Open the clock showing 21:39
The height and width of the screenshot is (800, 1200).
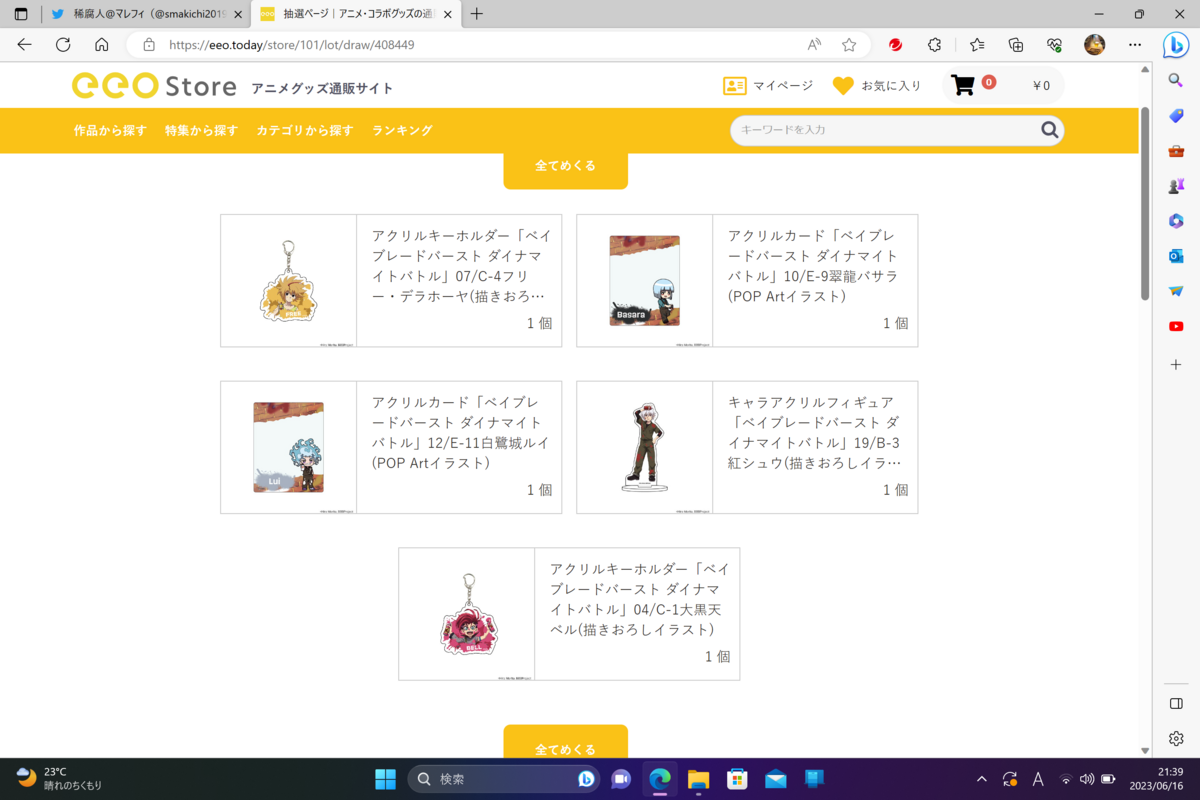click(x=1155, y=779)
